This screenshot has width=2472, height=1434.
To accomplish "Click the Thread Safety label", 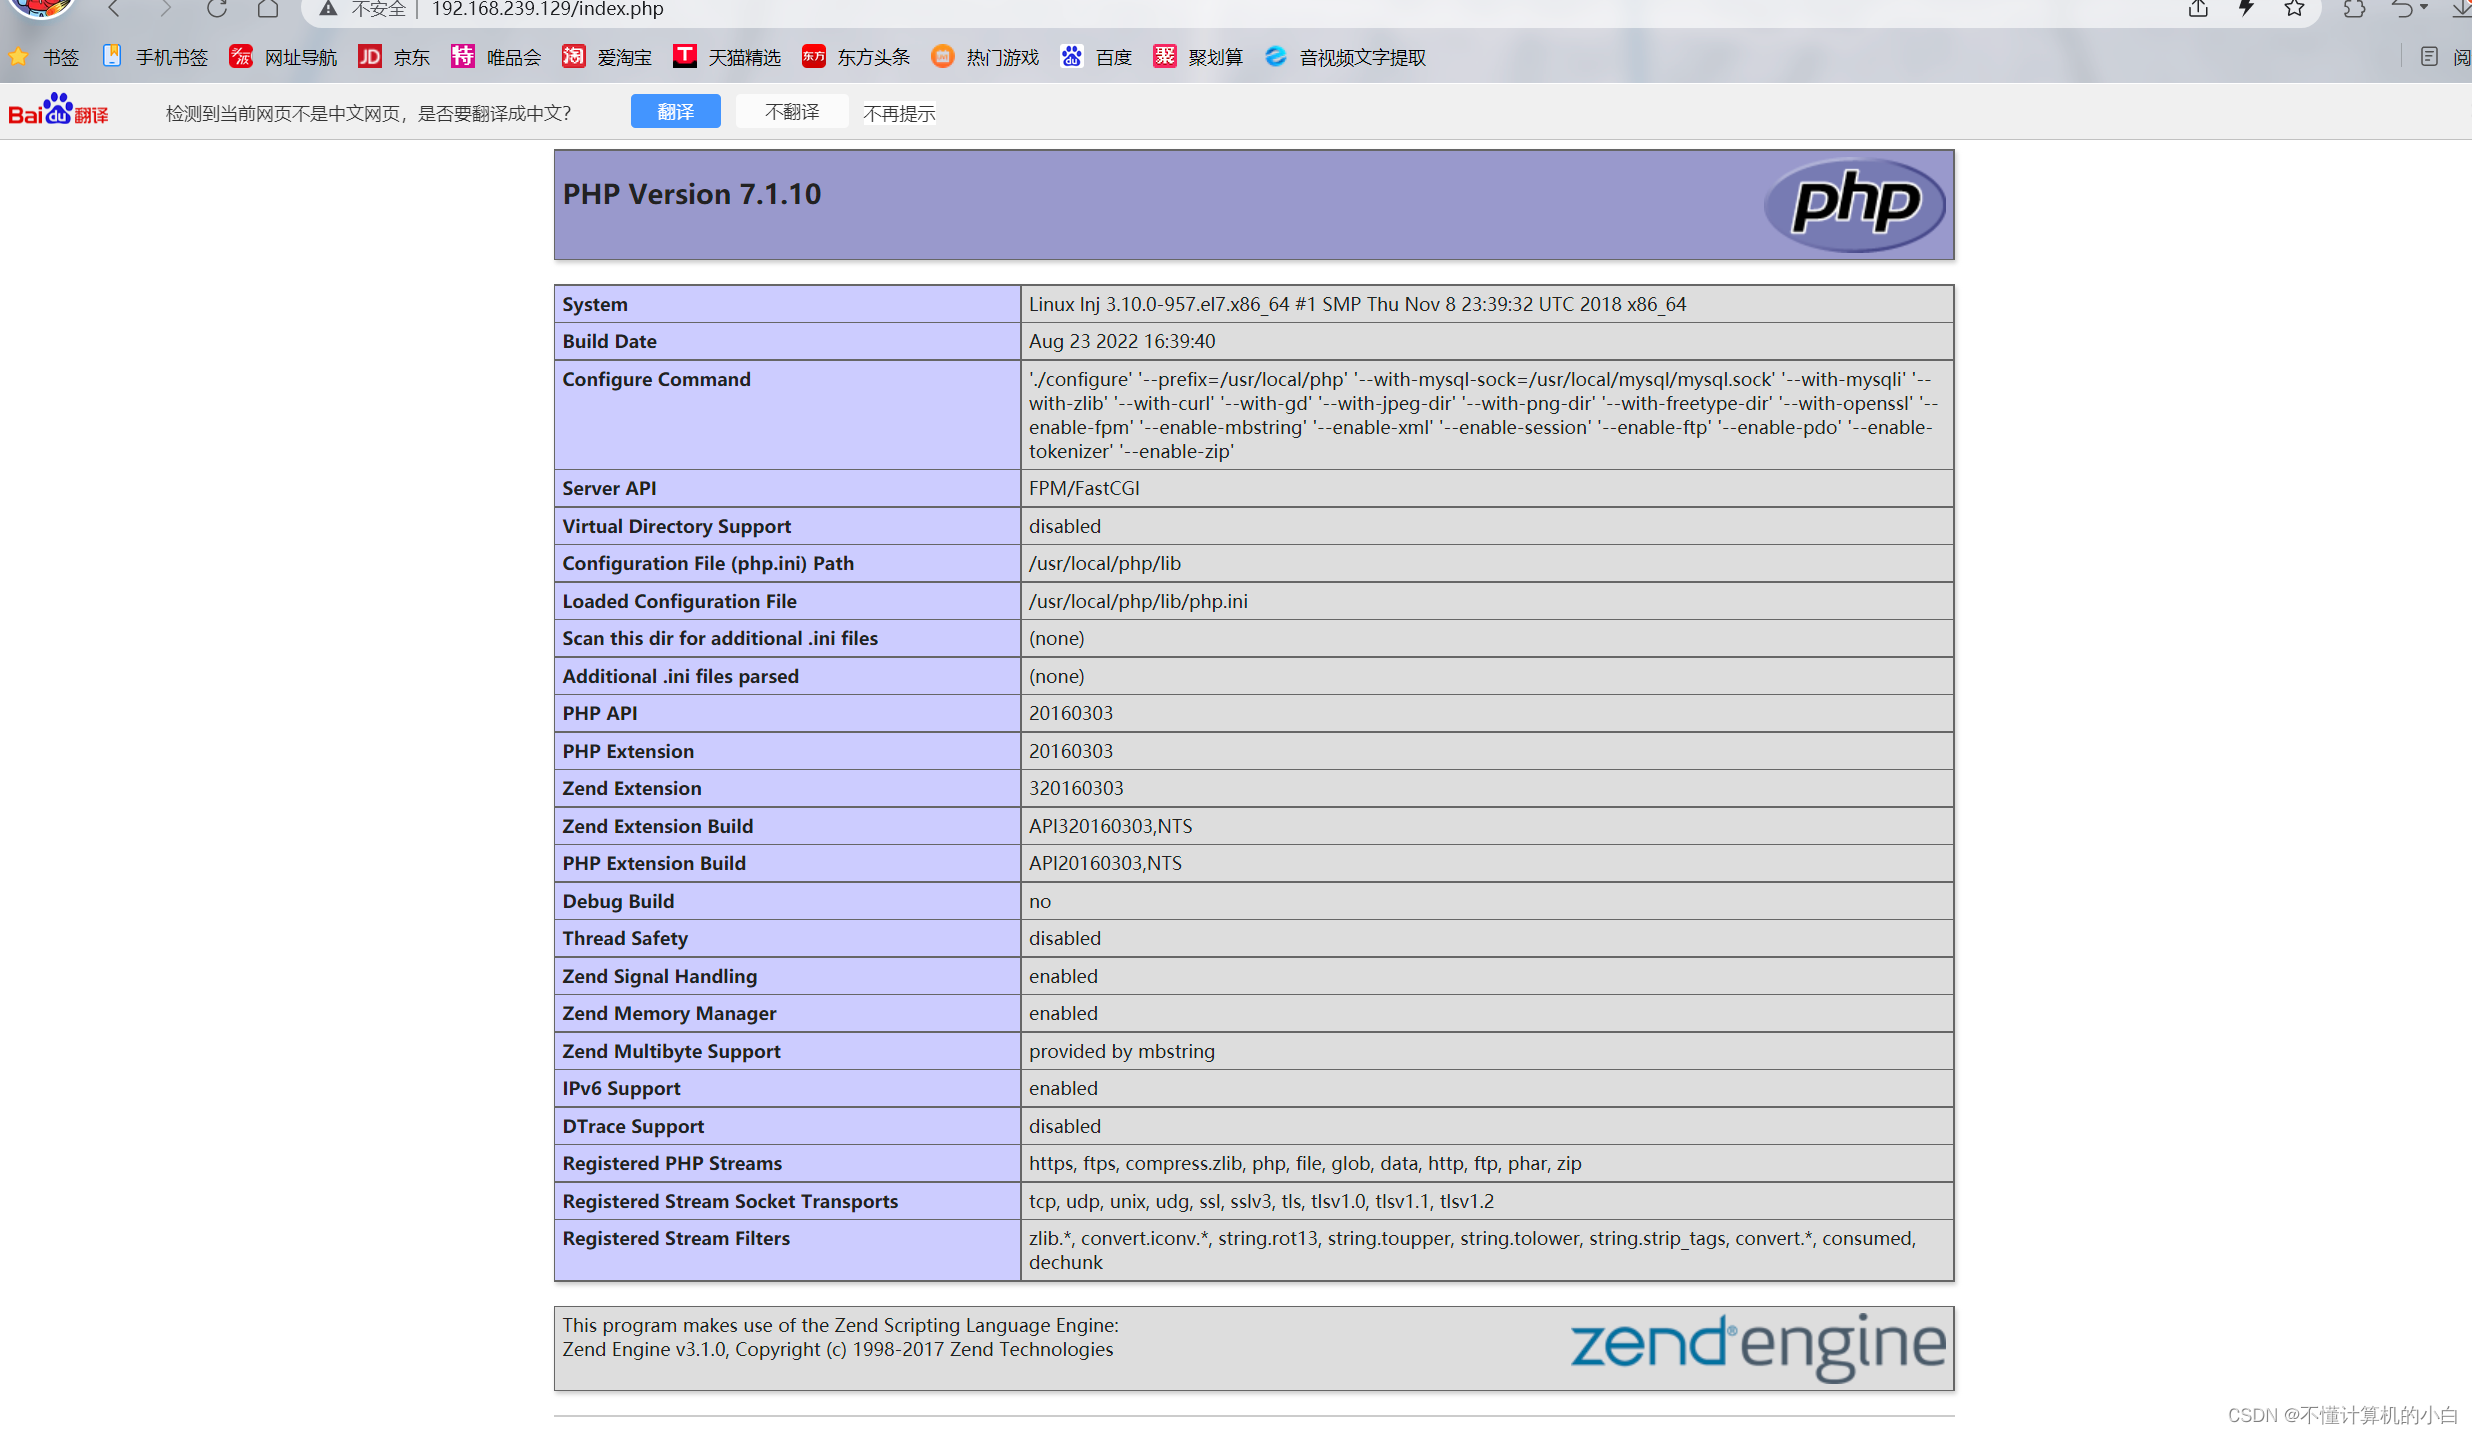I will click(x=625, y=938).
